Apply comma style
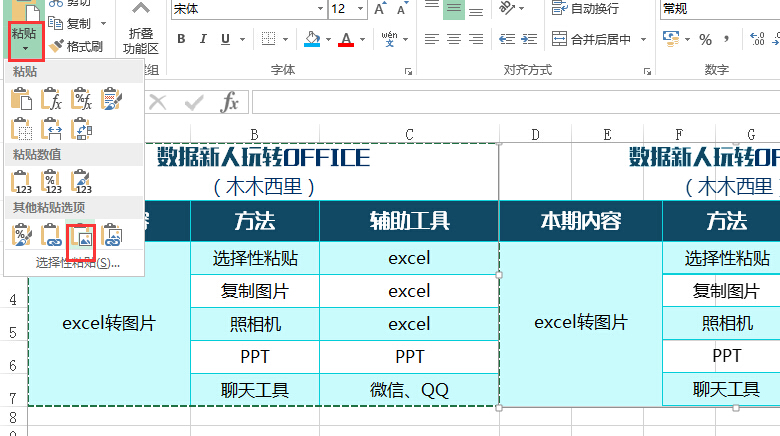This screenshot has height=436, width=780. (x=727, y=39)
